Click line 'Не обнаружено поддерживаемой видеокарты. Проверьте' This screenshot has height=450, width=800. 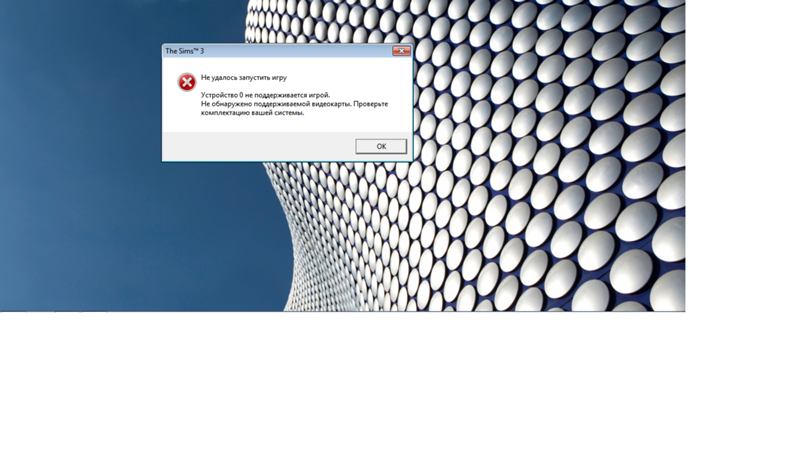pos(294,104)
